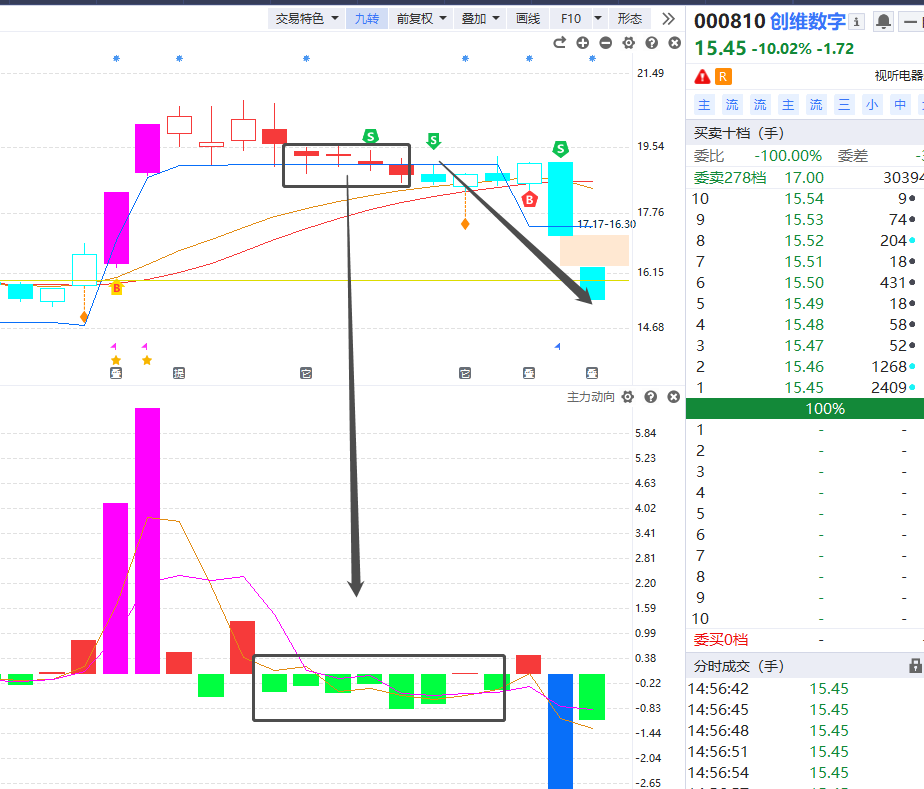Click the orange R margin-trading badge
Viewport: 924px width, 789px height.
724,76
